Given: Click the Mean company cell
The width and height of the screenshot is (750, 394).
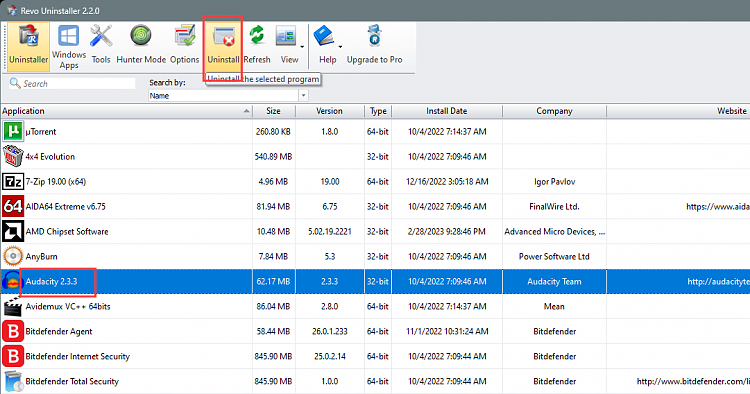Looking at the screenshot, I should (554, 306).
